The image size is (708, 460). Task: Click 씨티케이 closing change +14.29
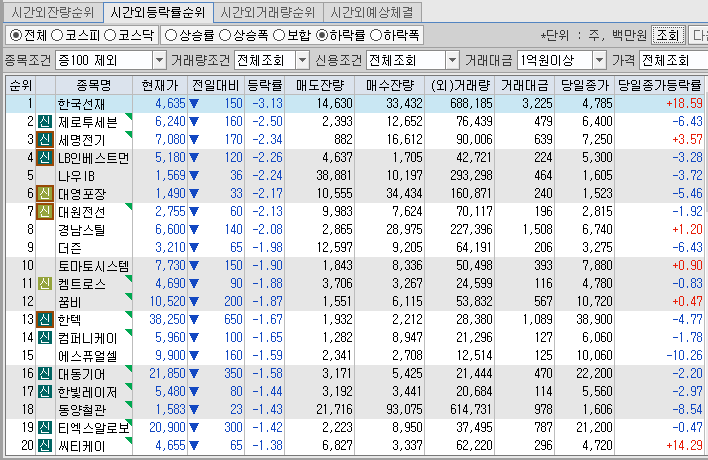684,446
